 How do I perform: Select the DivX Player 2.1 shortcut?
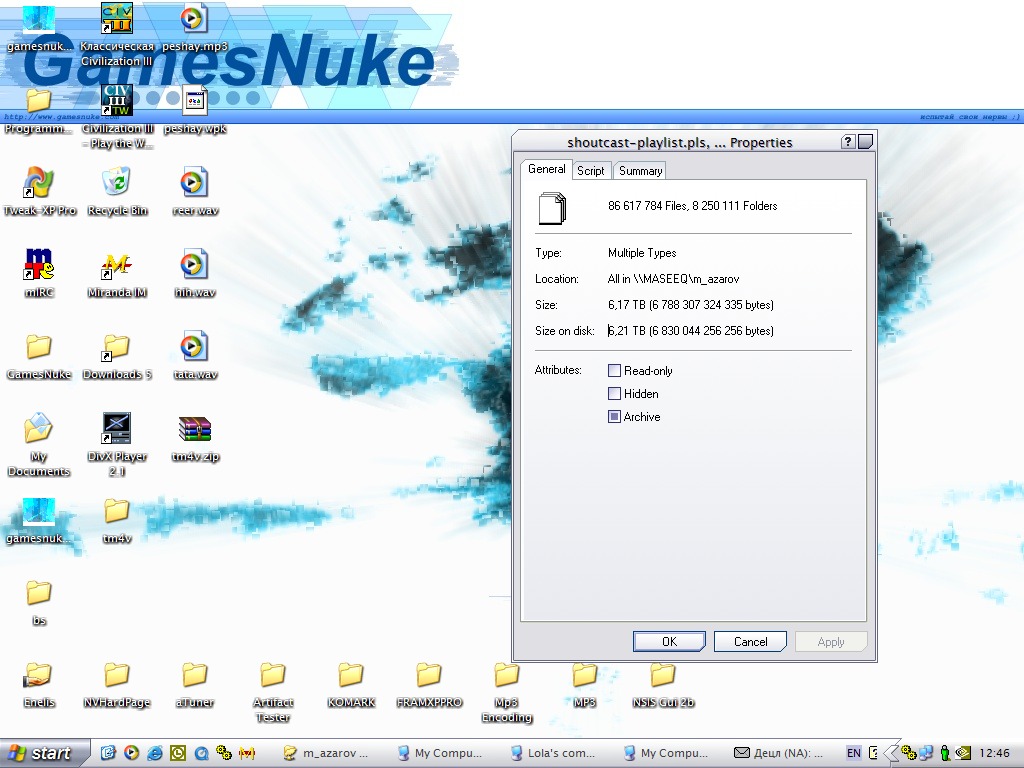116,430
